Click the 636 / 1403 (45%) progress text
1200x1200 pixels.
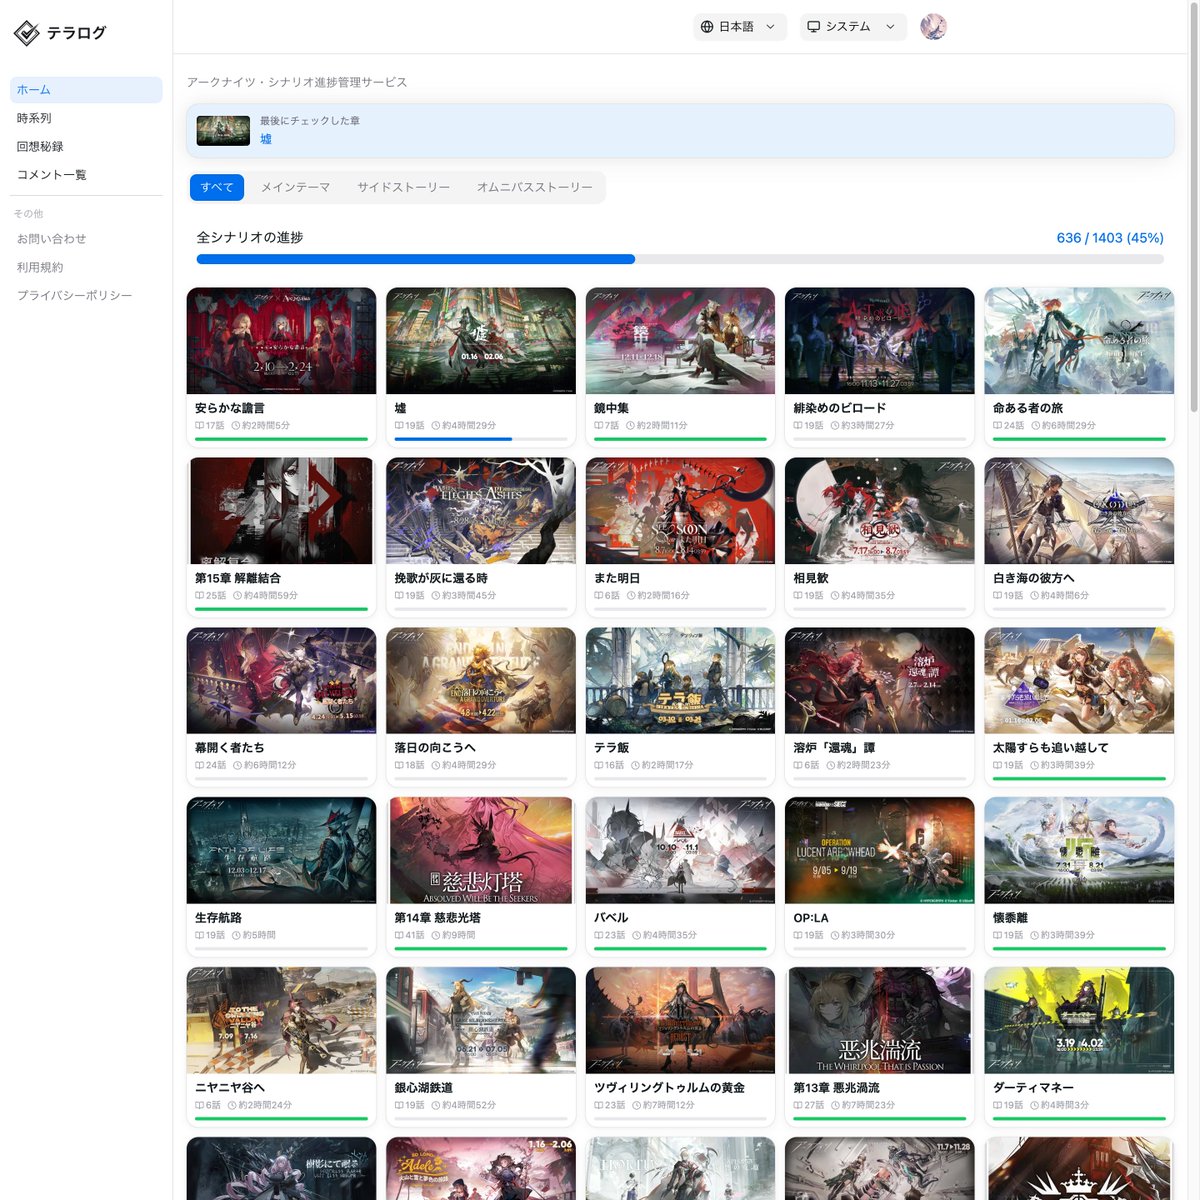coord(1110,238)
